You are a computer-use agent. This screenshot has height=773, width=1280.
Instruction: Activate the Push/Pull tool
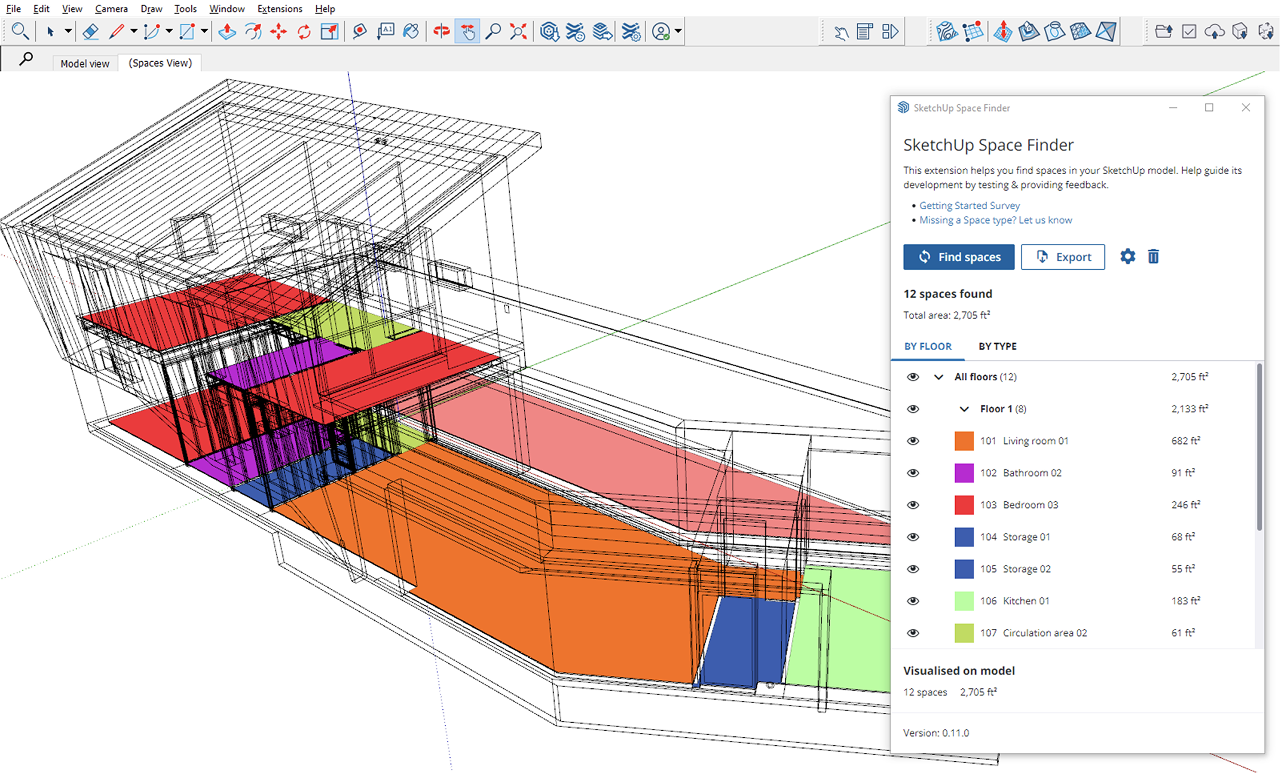pyautogui.click(x=227, y=31)
